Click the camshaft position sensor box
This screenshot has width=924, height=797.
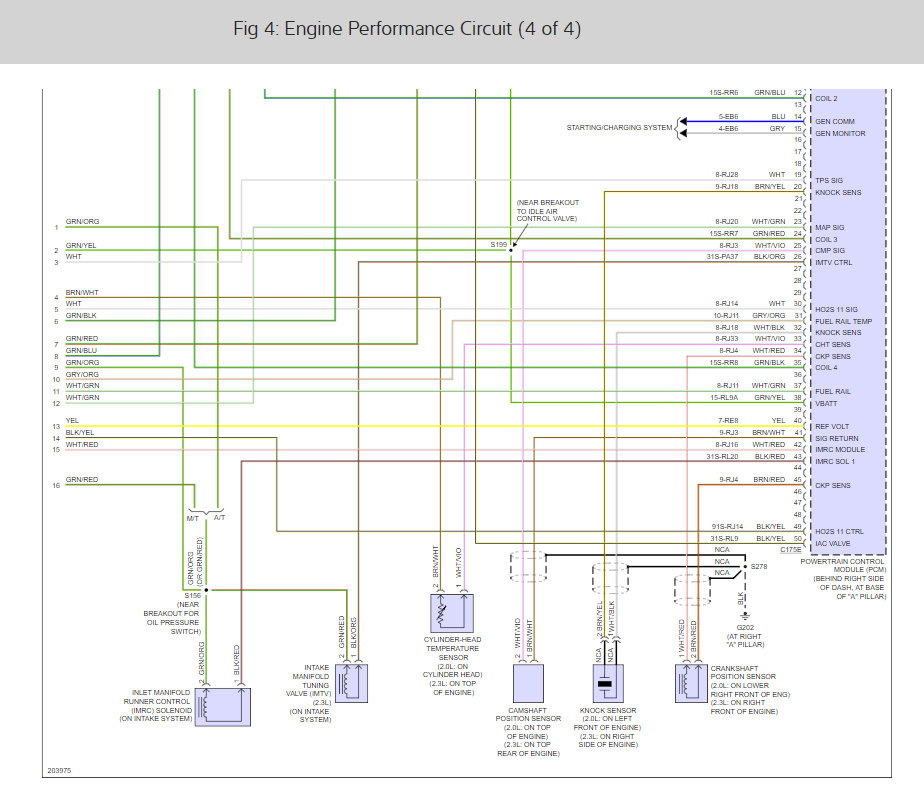[528, 683]
